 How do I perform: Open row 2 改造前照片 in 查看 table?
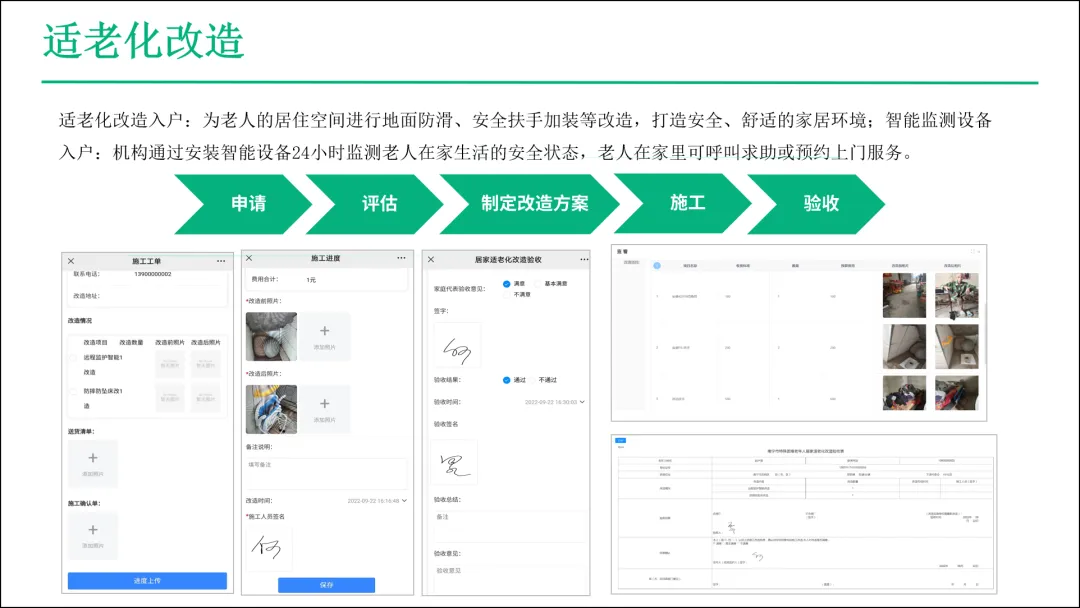(x=904, y=347)
